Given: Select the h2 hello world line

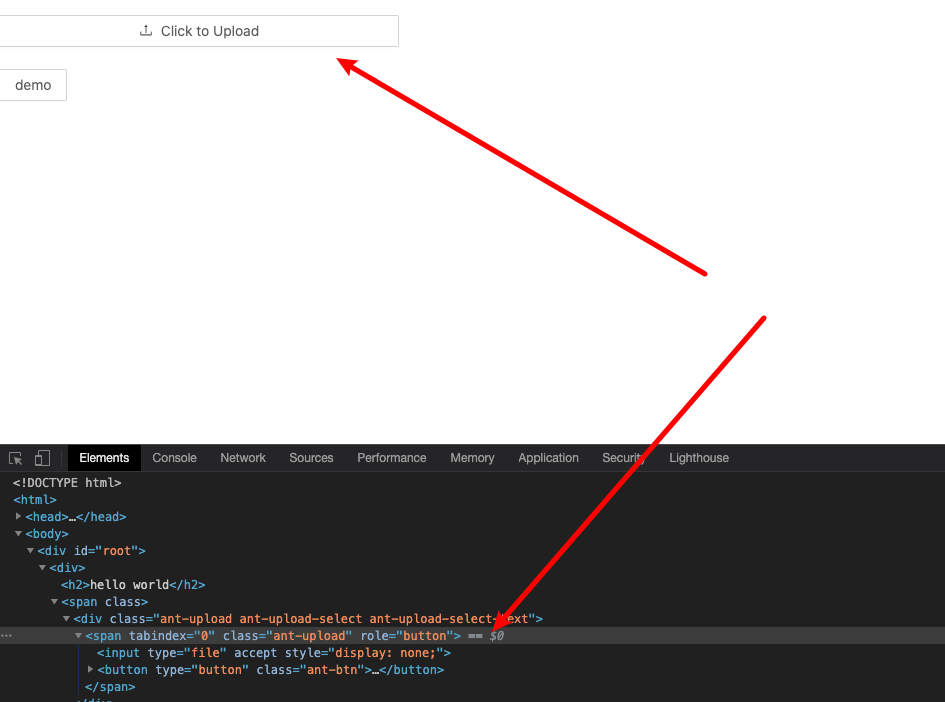Looking at the screenshot, I should (x=133, y=584).
